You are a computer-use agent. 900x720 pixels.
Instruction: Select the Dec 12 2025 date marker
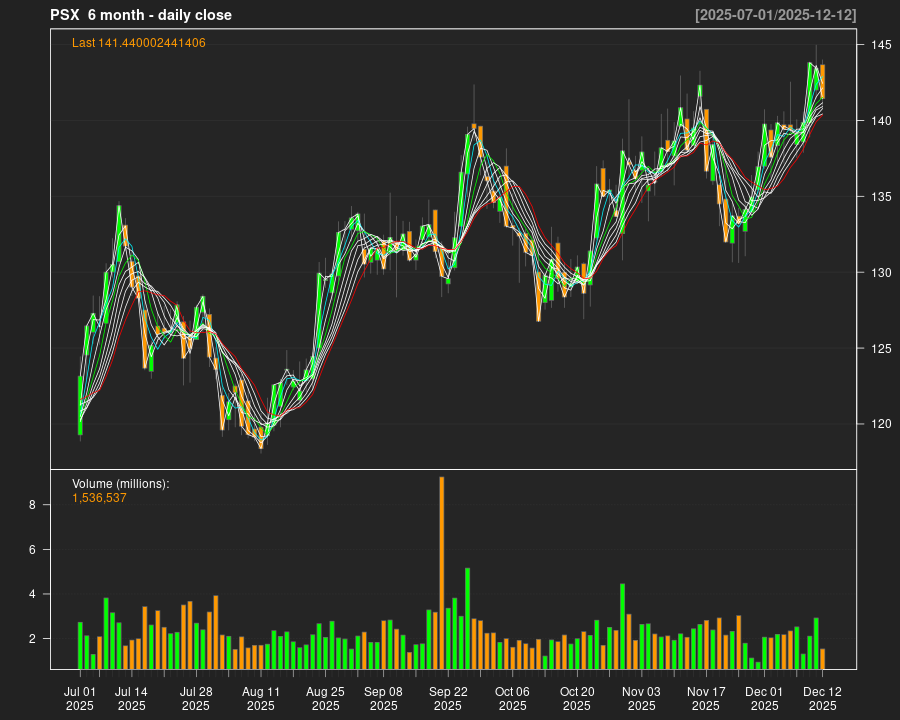[822, 698]
